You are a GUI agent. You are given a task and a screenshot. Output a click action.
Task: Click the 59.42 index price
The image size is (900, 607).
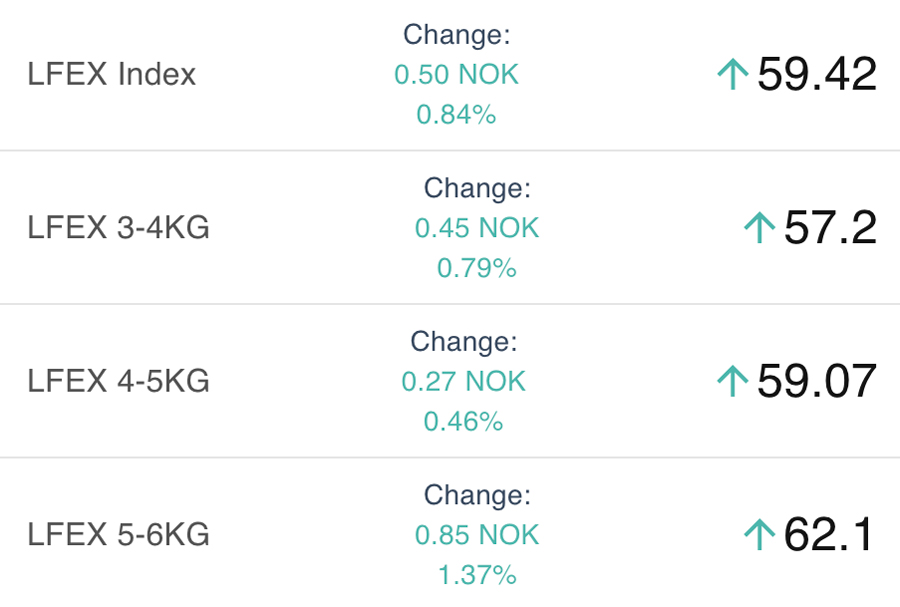pyautogui.click(x=817, y=74)
